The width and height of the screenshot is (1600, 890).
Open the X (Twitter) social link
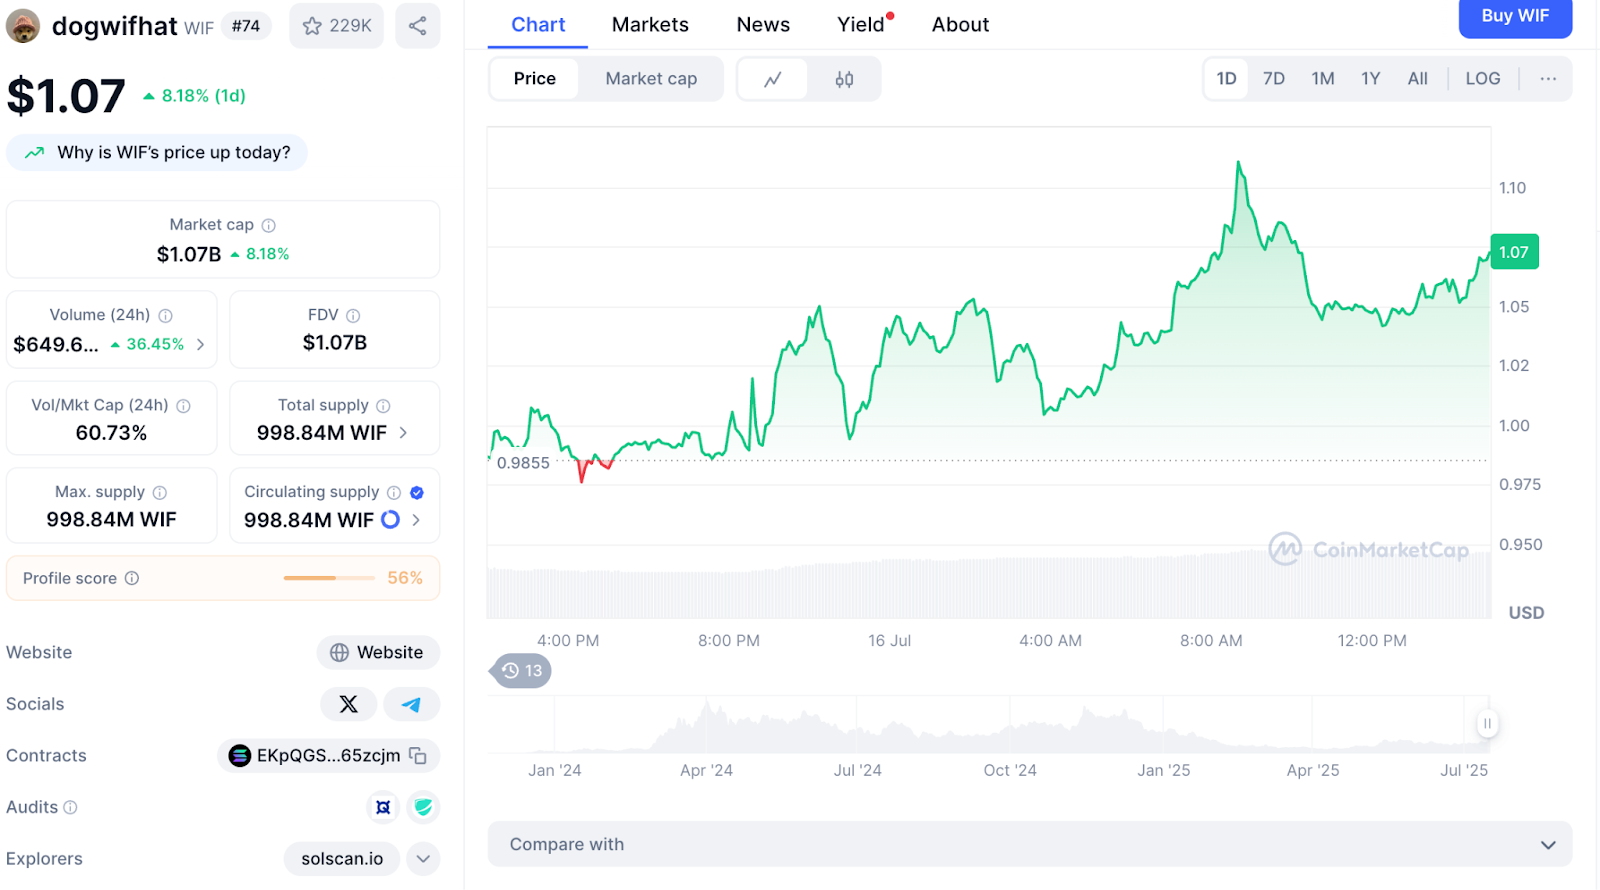(349, 704)
